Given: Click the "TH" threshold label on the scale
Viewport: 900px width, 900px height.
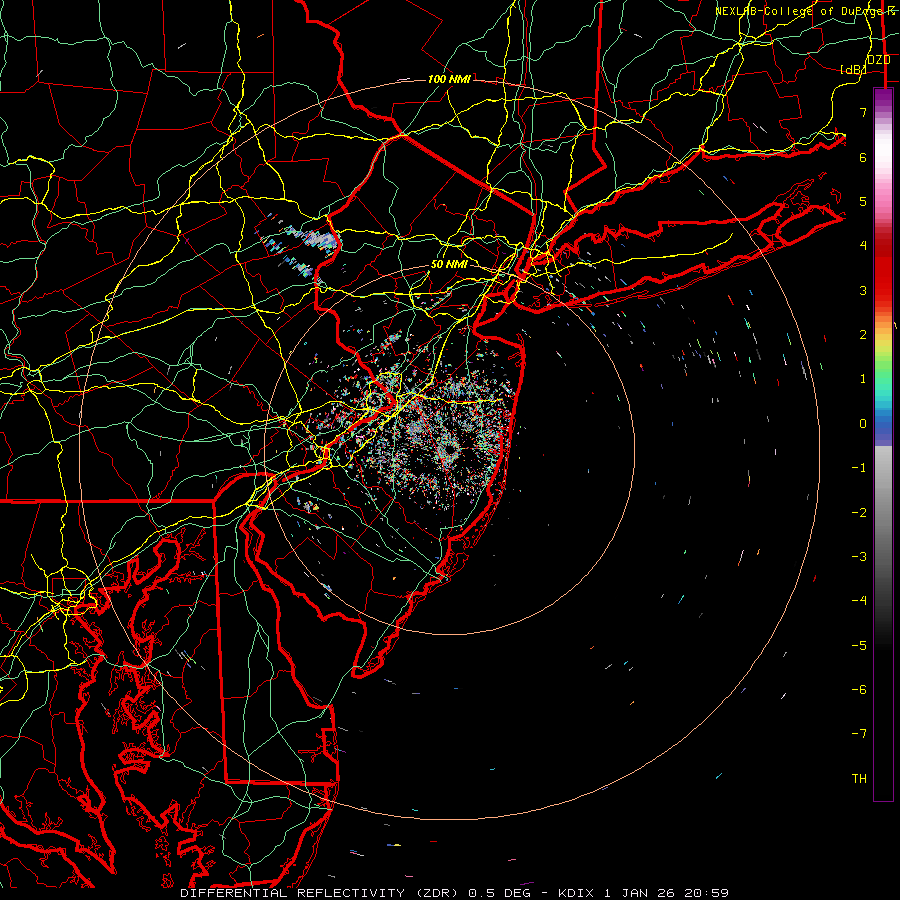Looking at the screenshot, I should pos(859,779).
